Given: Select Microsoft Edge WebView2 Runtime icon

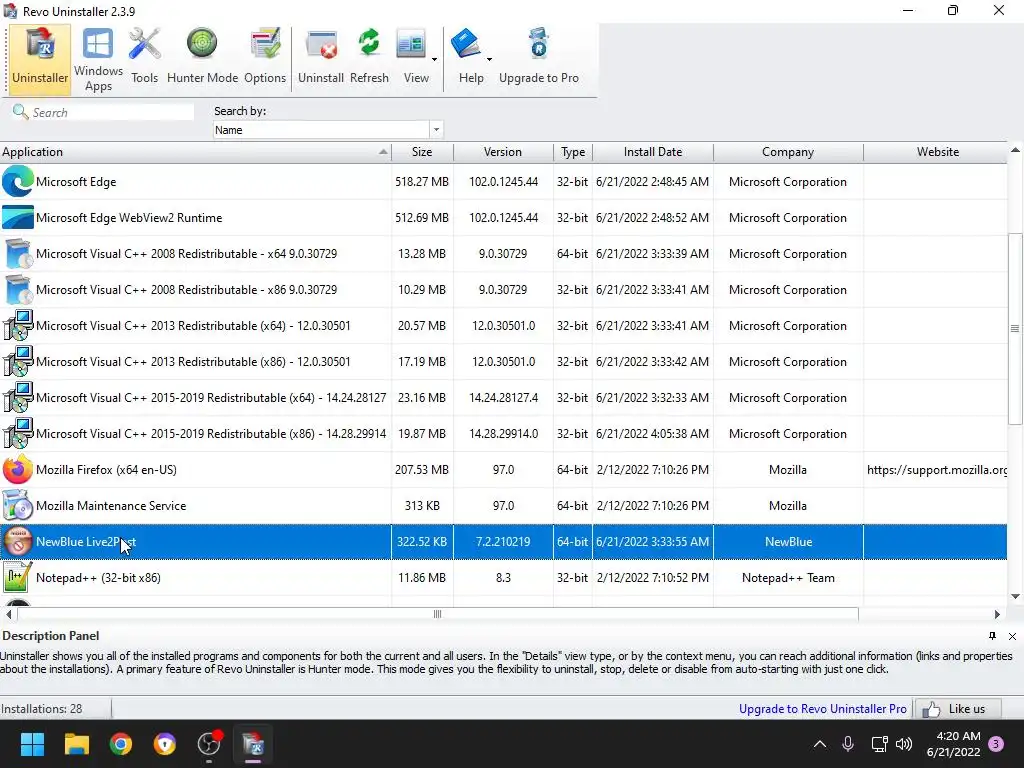Looking at the screenshot, I should tap(18, 217).
